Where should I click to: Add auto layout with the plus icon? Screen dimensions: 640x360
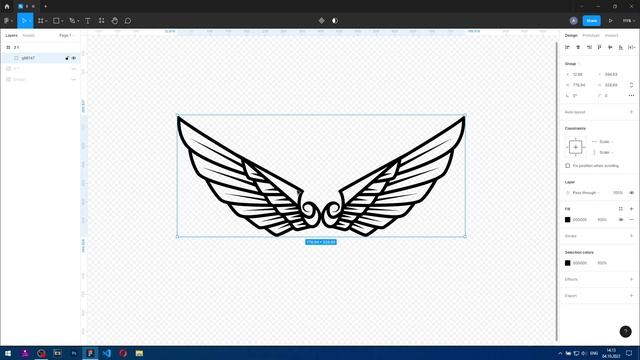pyautogui.click(x=631, y=112)
